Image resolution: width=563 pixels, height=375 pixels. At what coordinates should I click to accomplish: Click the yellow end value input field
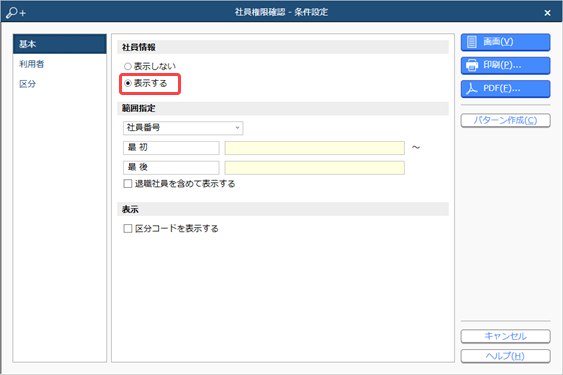click(315, 167)
